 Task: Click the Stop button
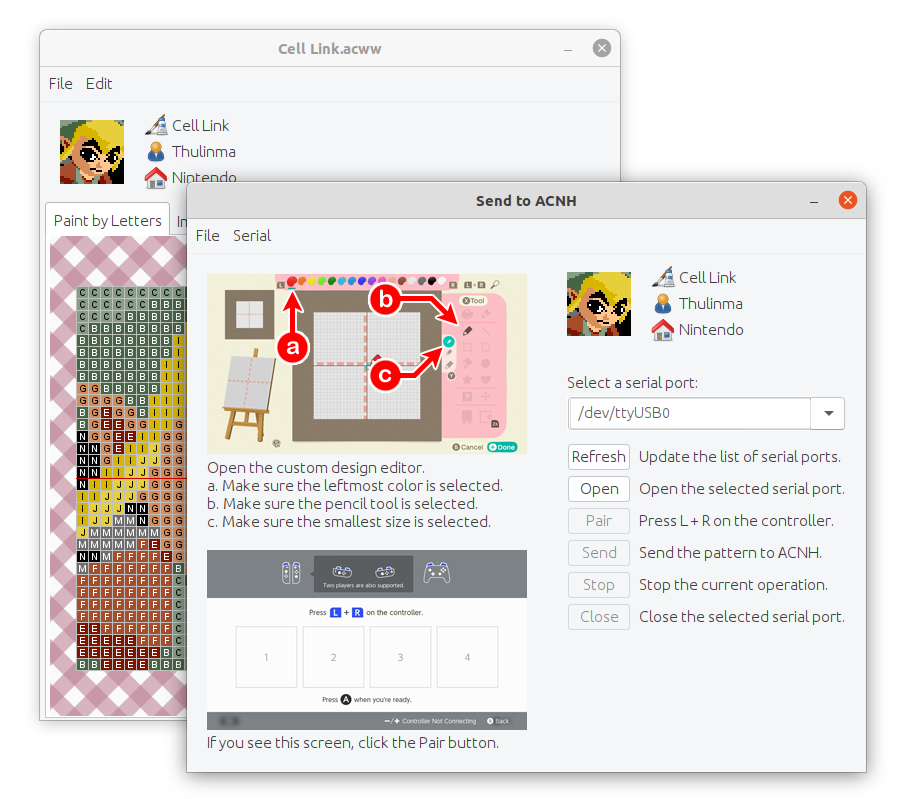(x=598, y=585)
